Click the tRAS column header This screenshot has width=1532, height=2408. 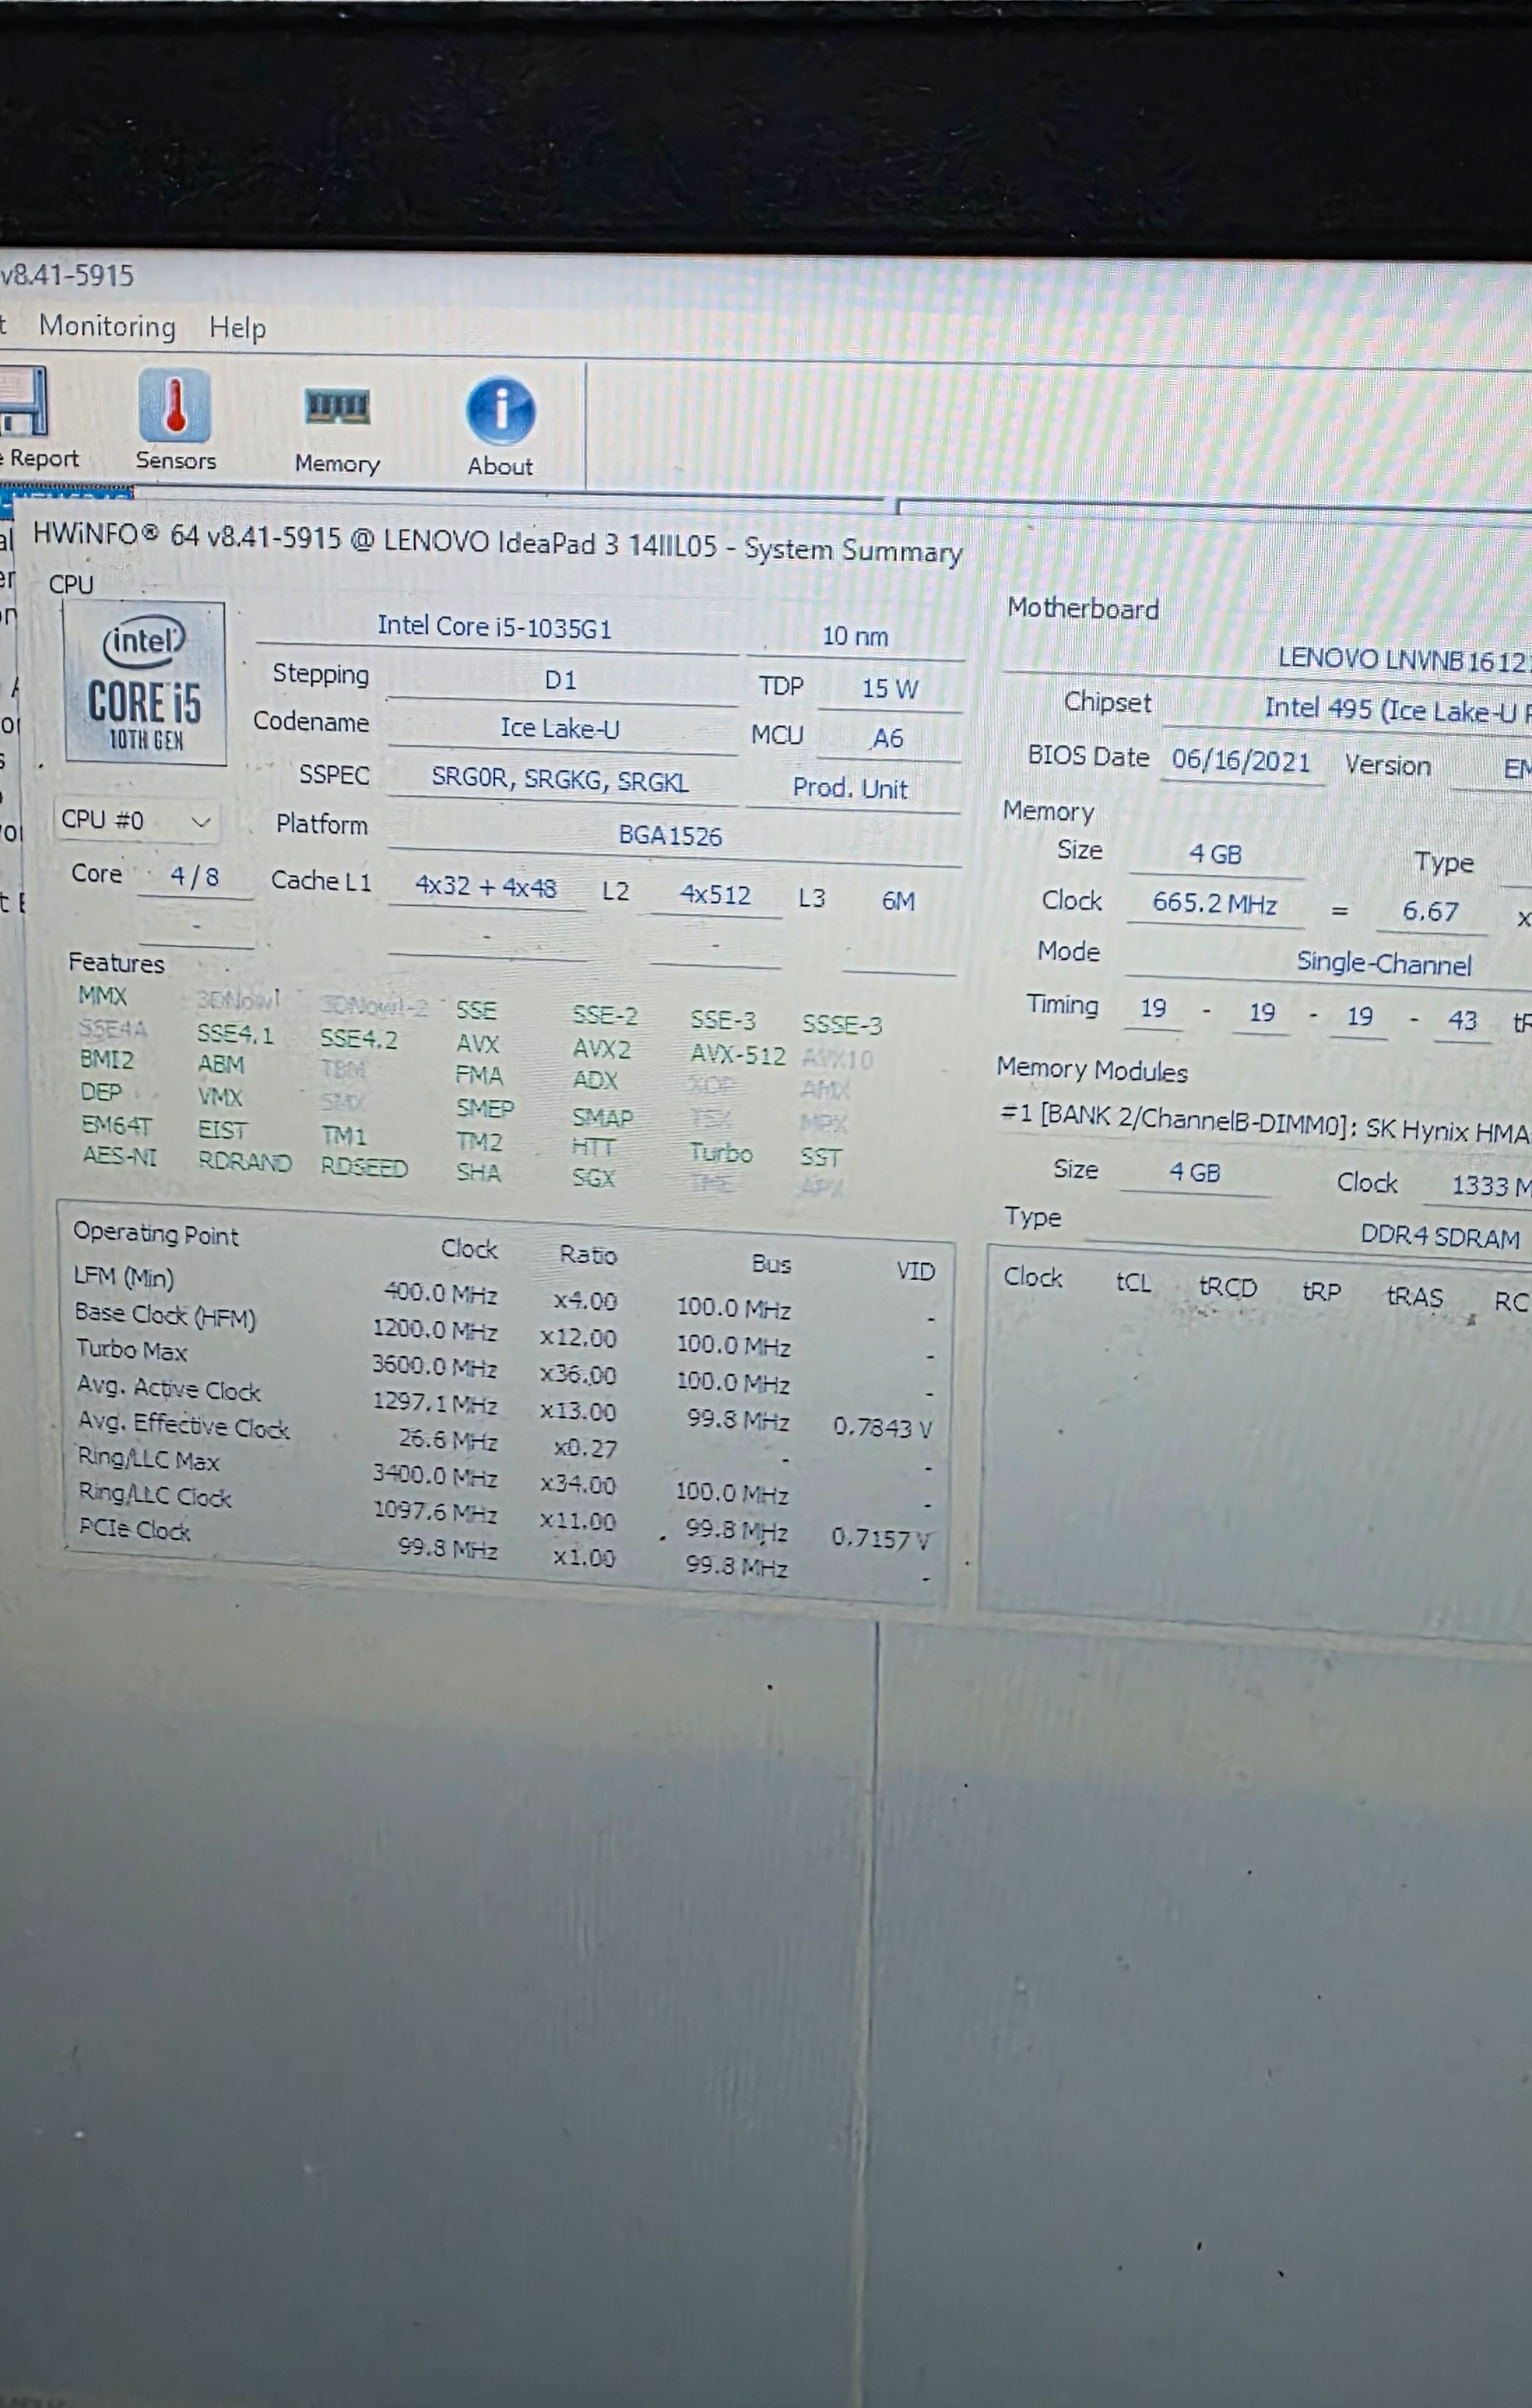(x=1414, y=1297)
